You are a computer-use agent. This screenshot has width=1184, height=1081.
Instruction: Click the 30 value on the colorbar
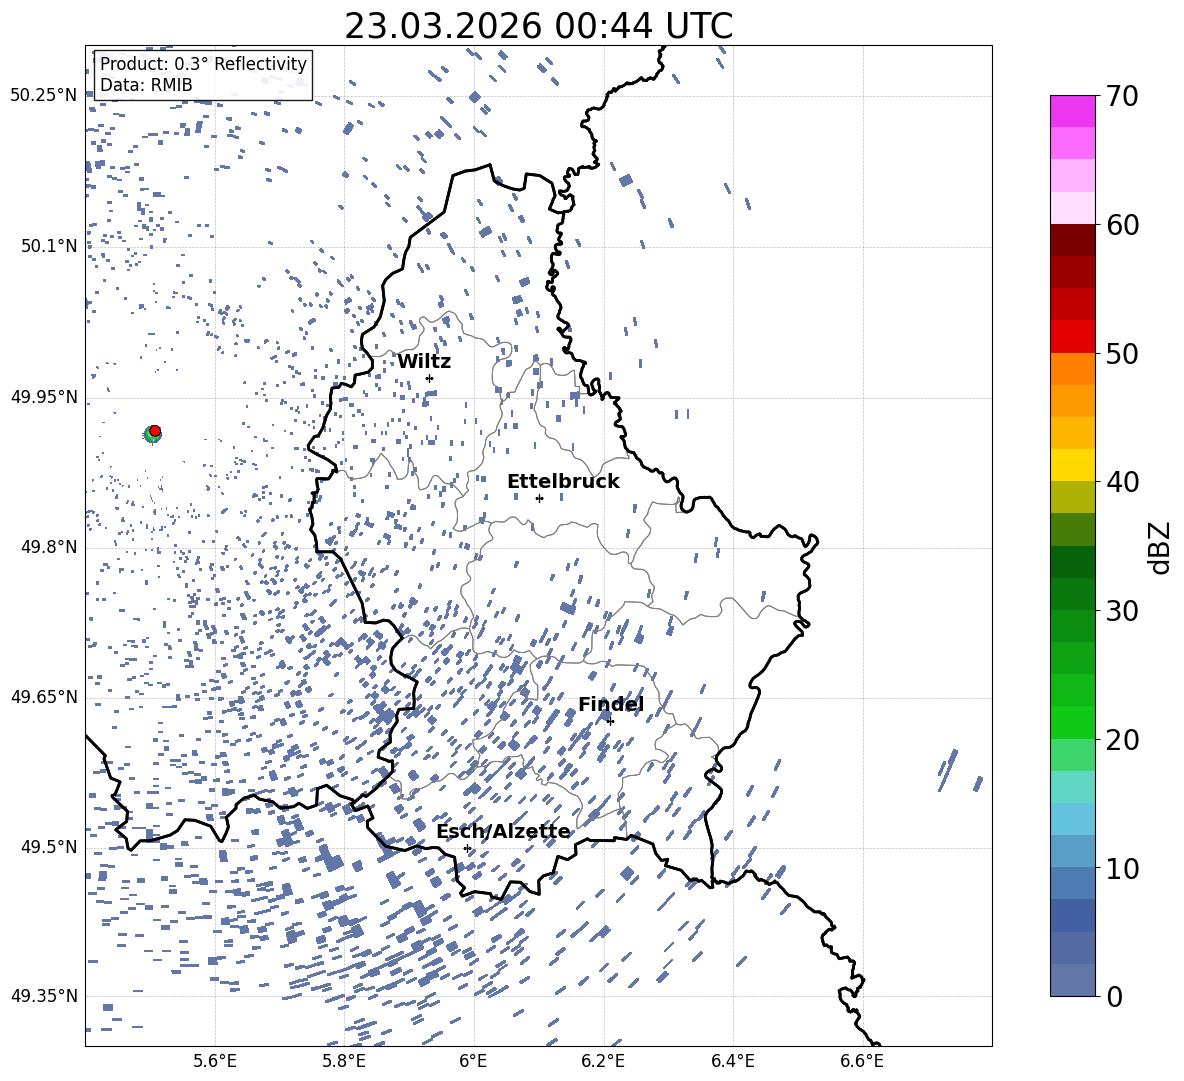1122,610
